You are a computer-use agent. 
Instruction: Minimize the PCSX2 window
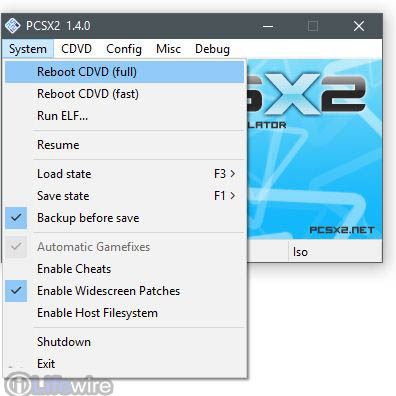pos(267,26)
